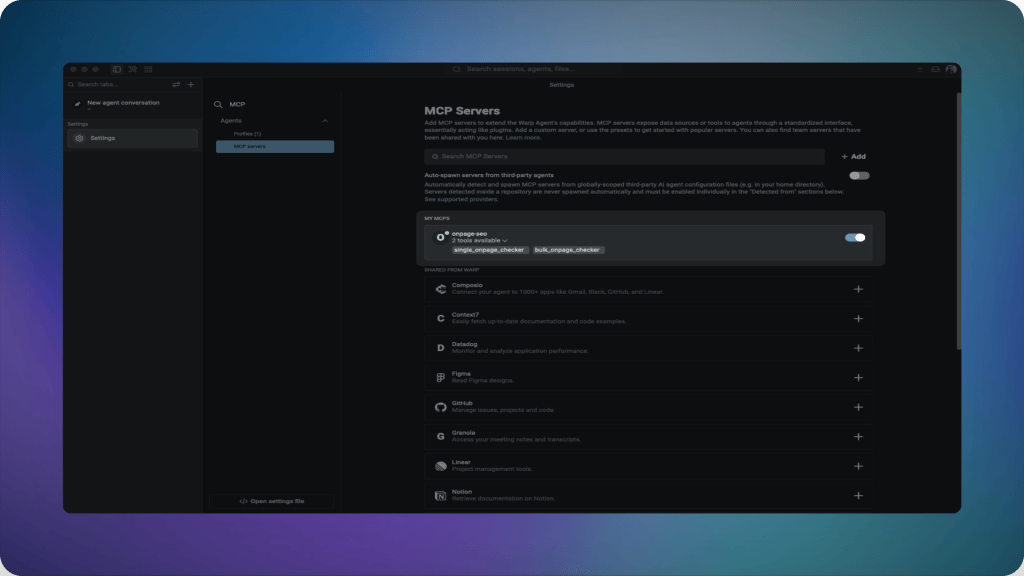The height and width of the screenshot is (576, 1024).
Task: Open the Settings tab in sidebar
Action: pos(133,138)
